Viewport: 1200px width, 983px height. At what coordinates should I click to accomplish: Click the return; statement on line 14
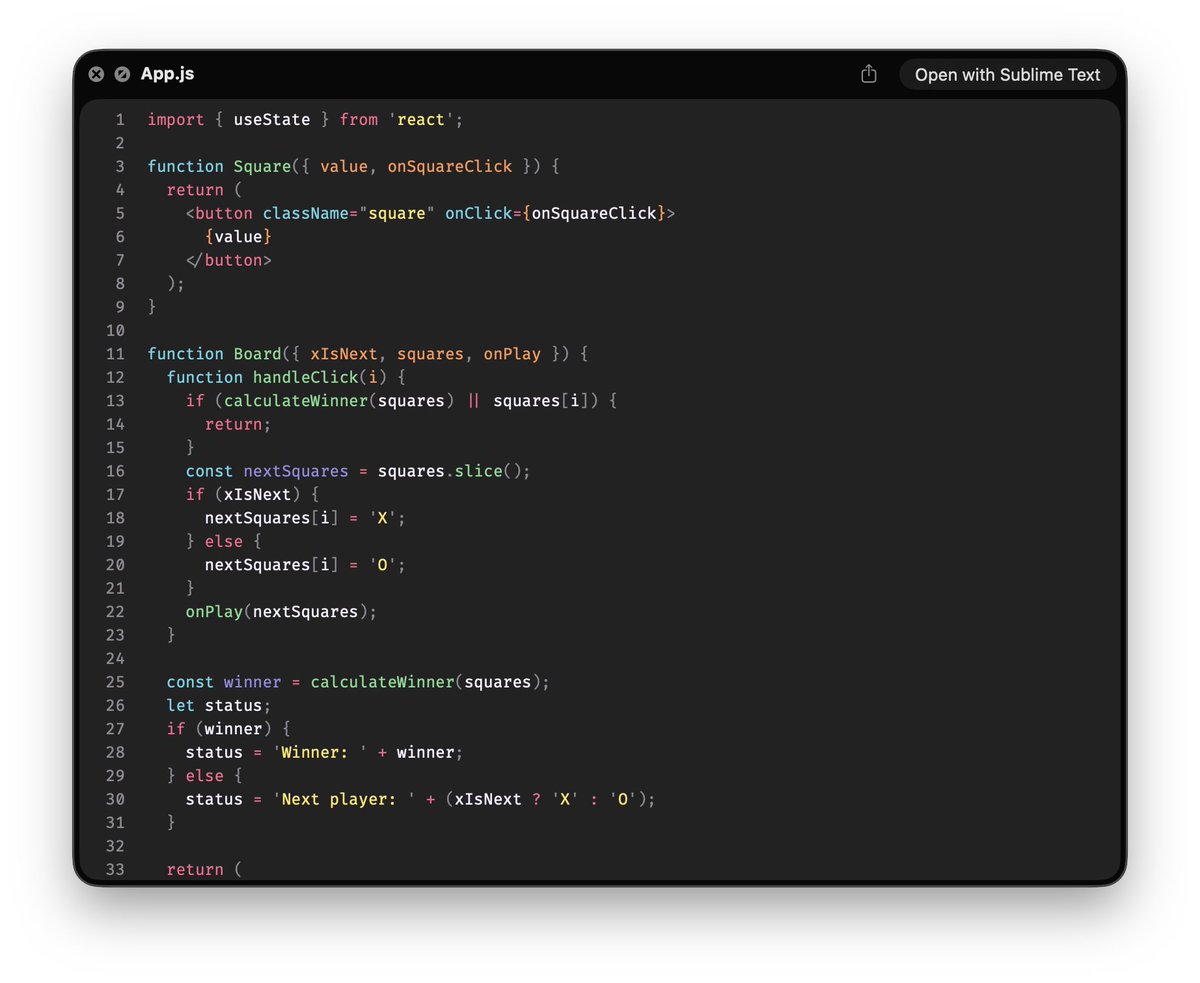pos(238,424)
